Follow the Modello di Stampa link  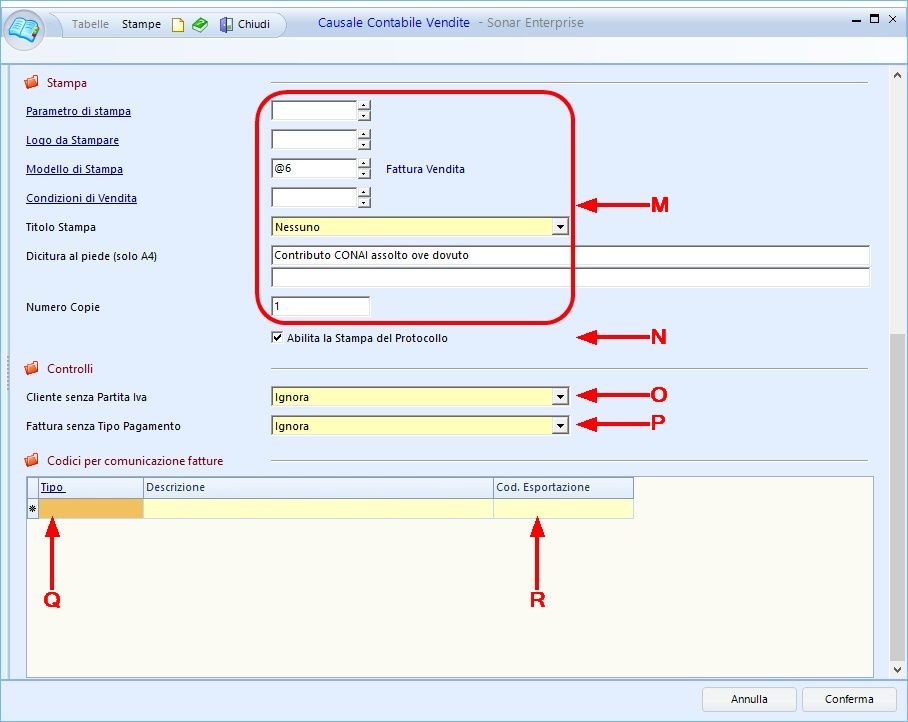click(x=74, y=169)
